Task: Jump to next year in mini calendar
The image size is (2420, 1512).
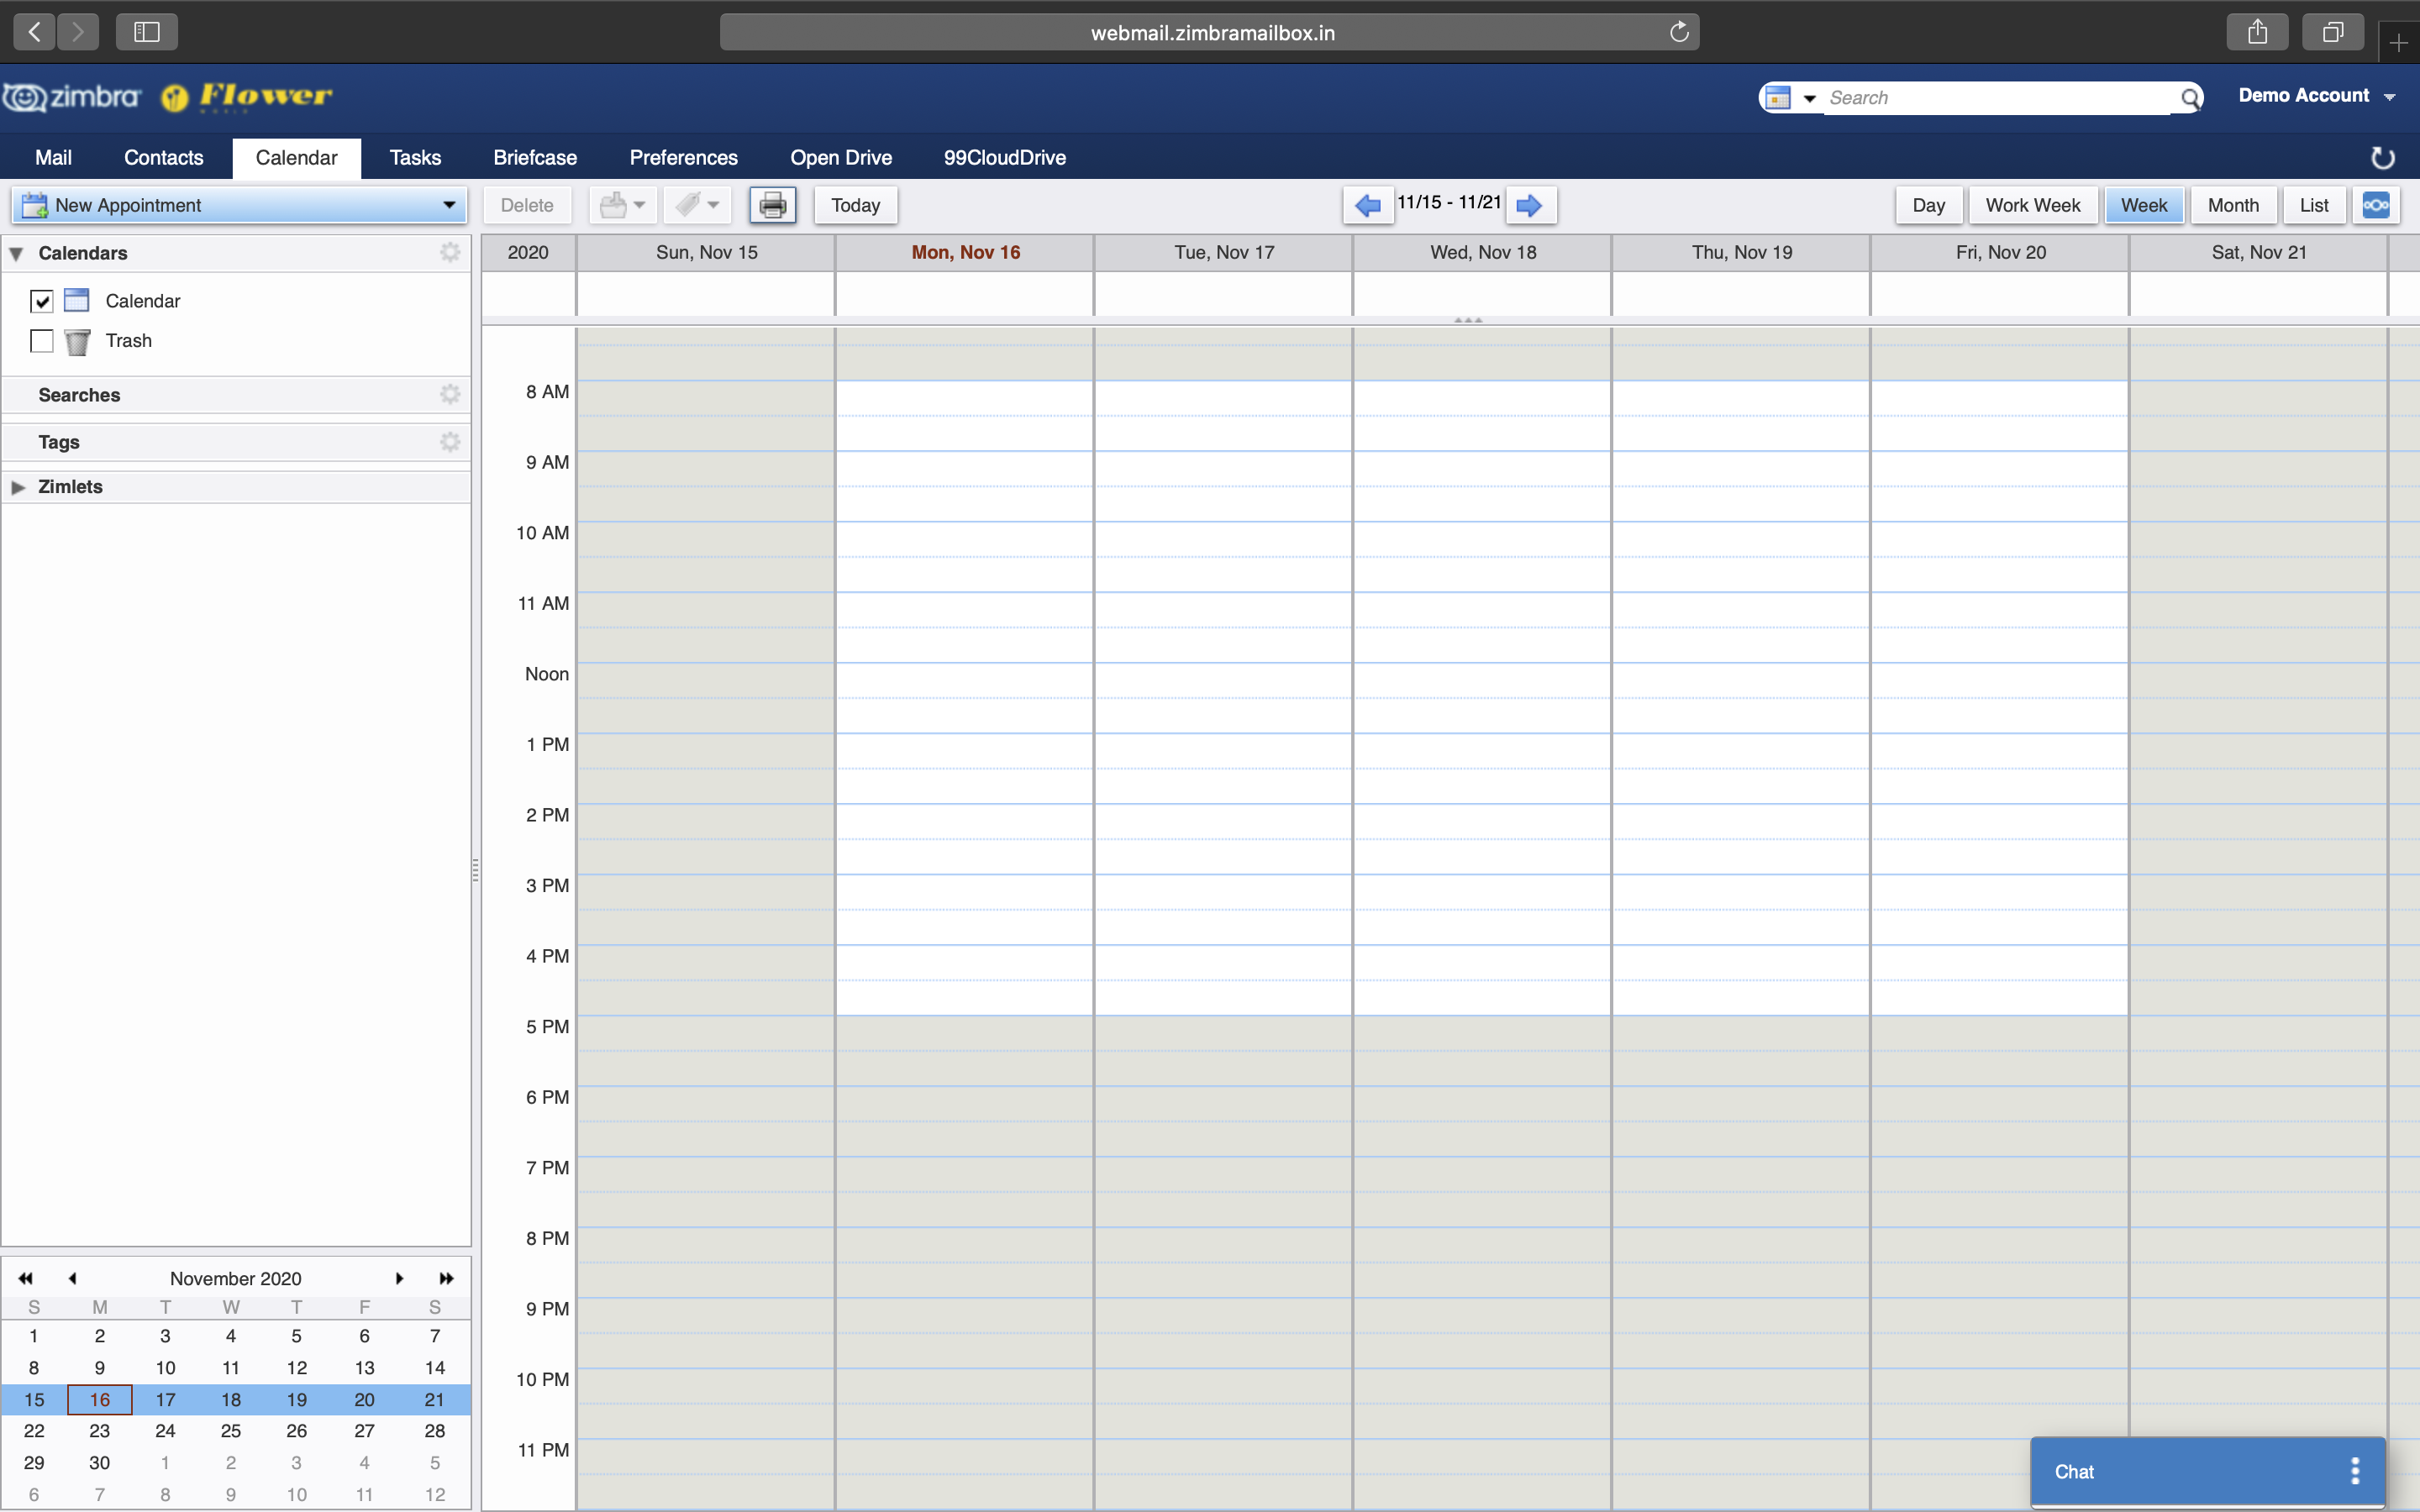Action: [x=446, y=1278]
